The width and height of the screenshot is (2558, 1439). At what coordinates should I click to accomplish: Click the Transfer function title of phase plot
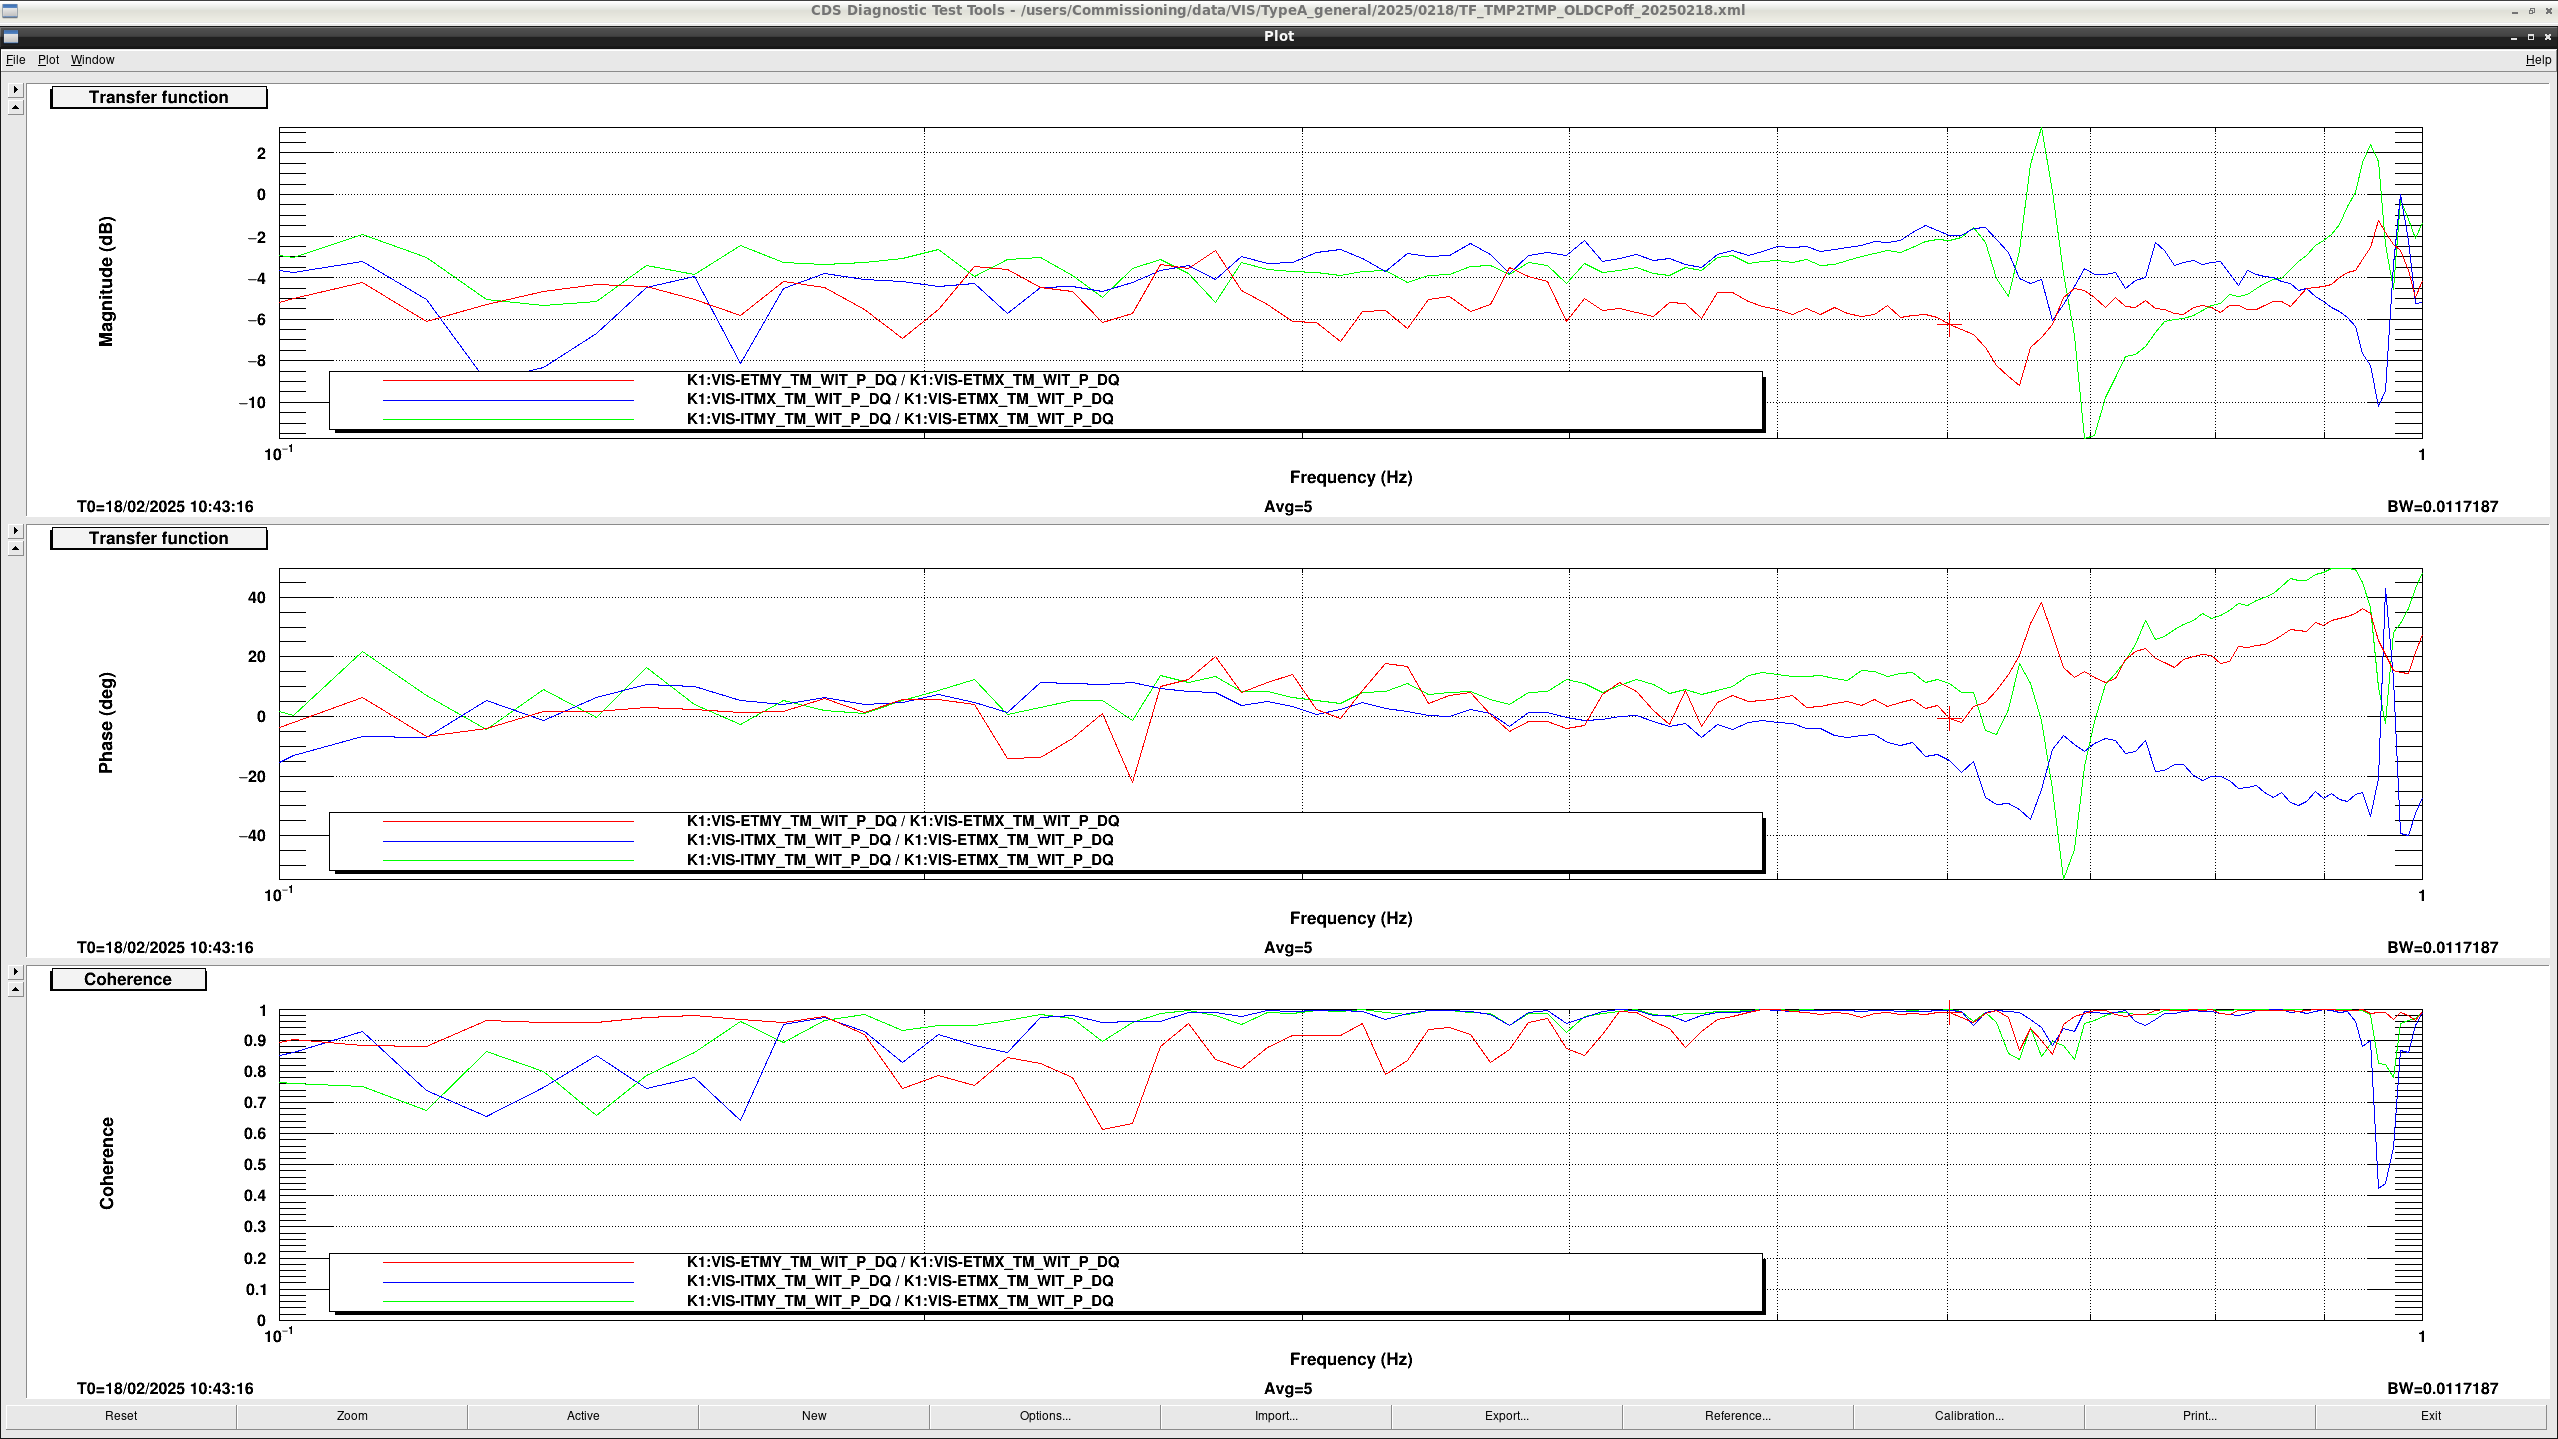[159, 538]
